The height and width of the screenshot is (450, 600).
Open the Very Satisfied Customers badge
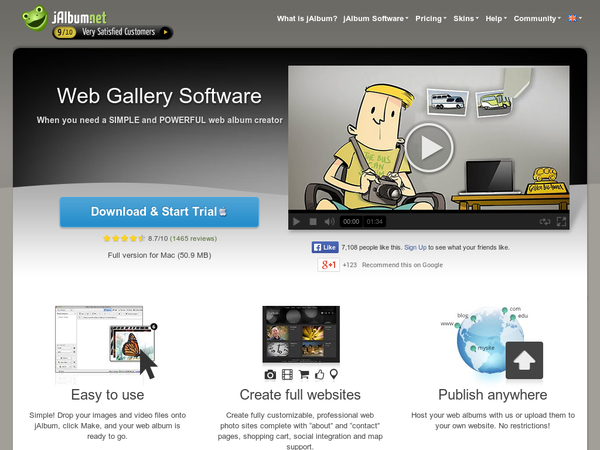pyautogui.click(x=112, y=32)
